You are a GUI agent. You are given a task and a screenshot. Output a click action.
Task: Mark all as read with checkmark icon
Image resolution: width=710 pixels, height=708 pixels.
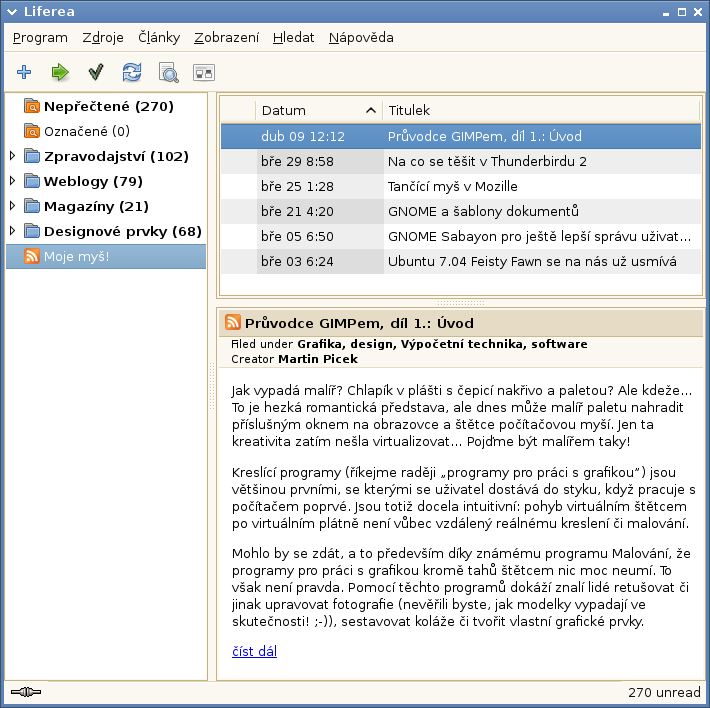tap(96, 72)
